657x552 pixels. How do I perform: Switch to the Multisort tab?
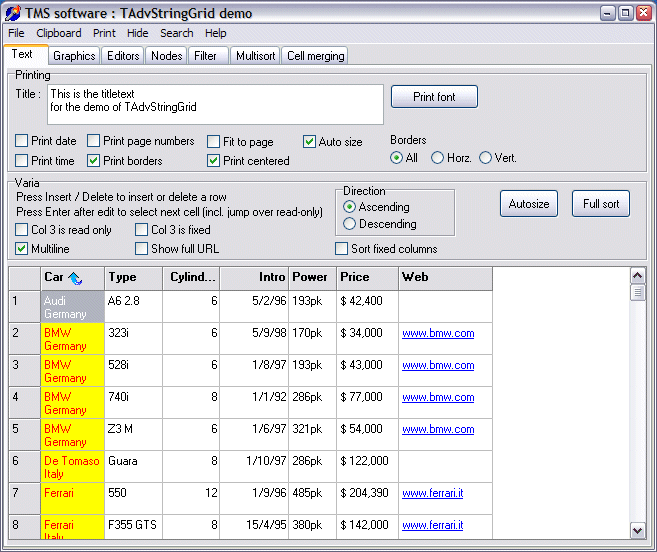coord(255,56)
